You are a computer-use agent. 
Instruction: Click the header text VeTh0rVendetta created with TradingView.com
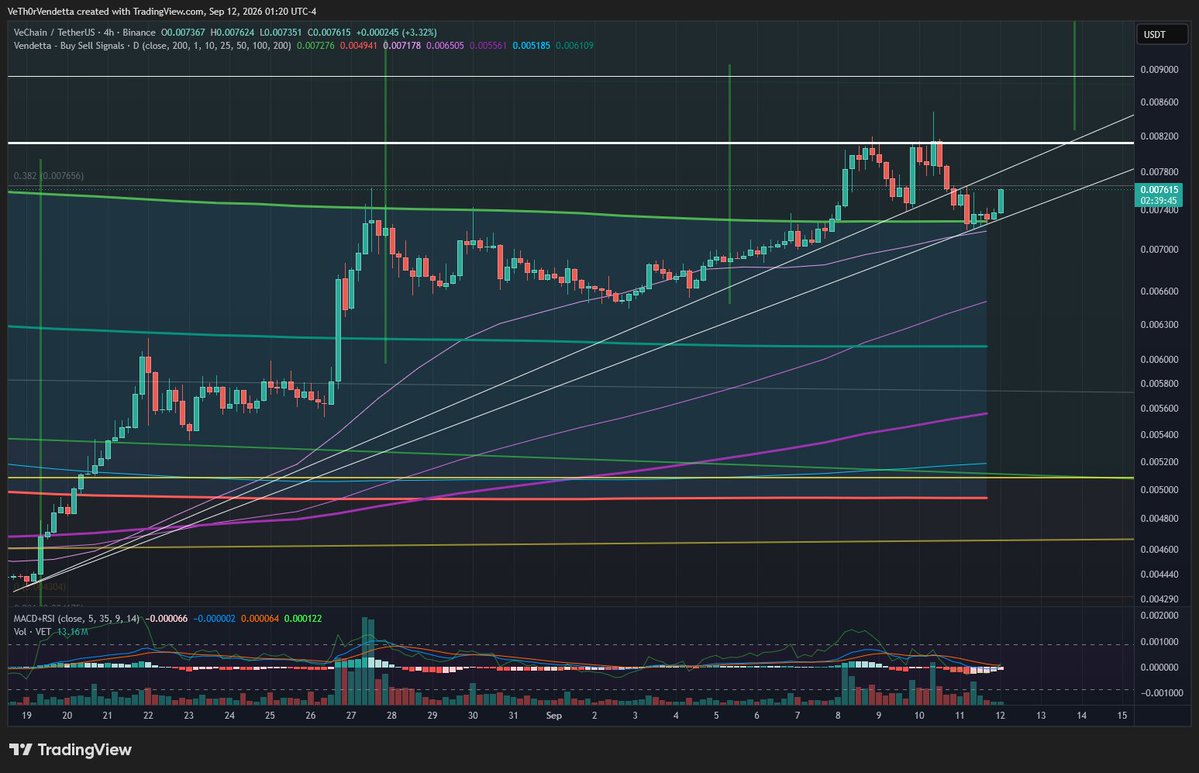(106, 11)
